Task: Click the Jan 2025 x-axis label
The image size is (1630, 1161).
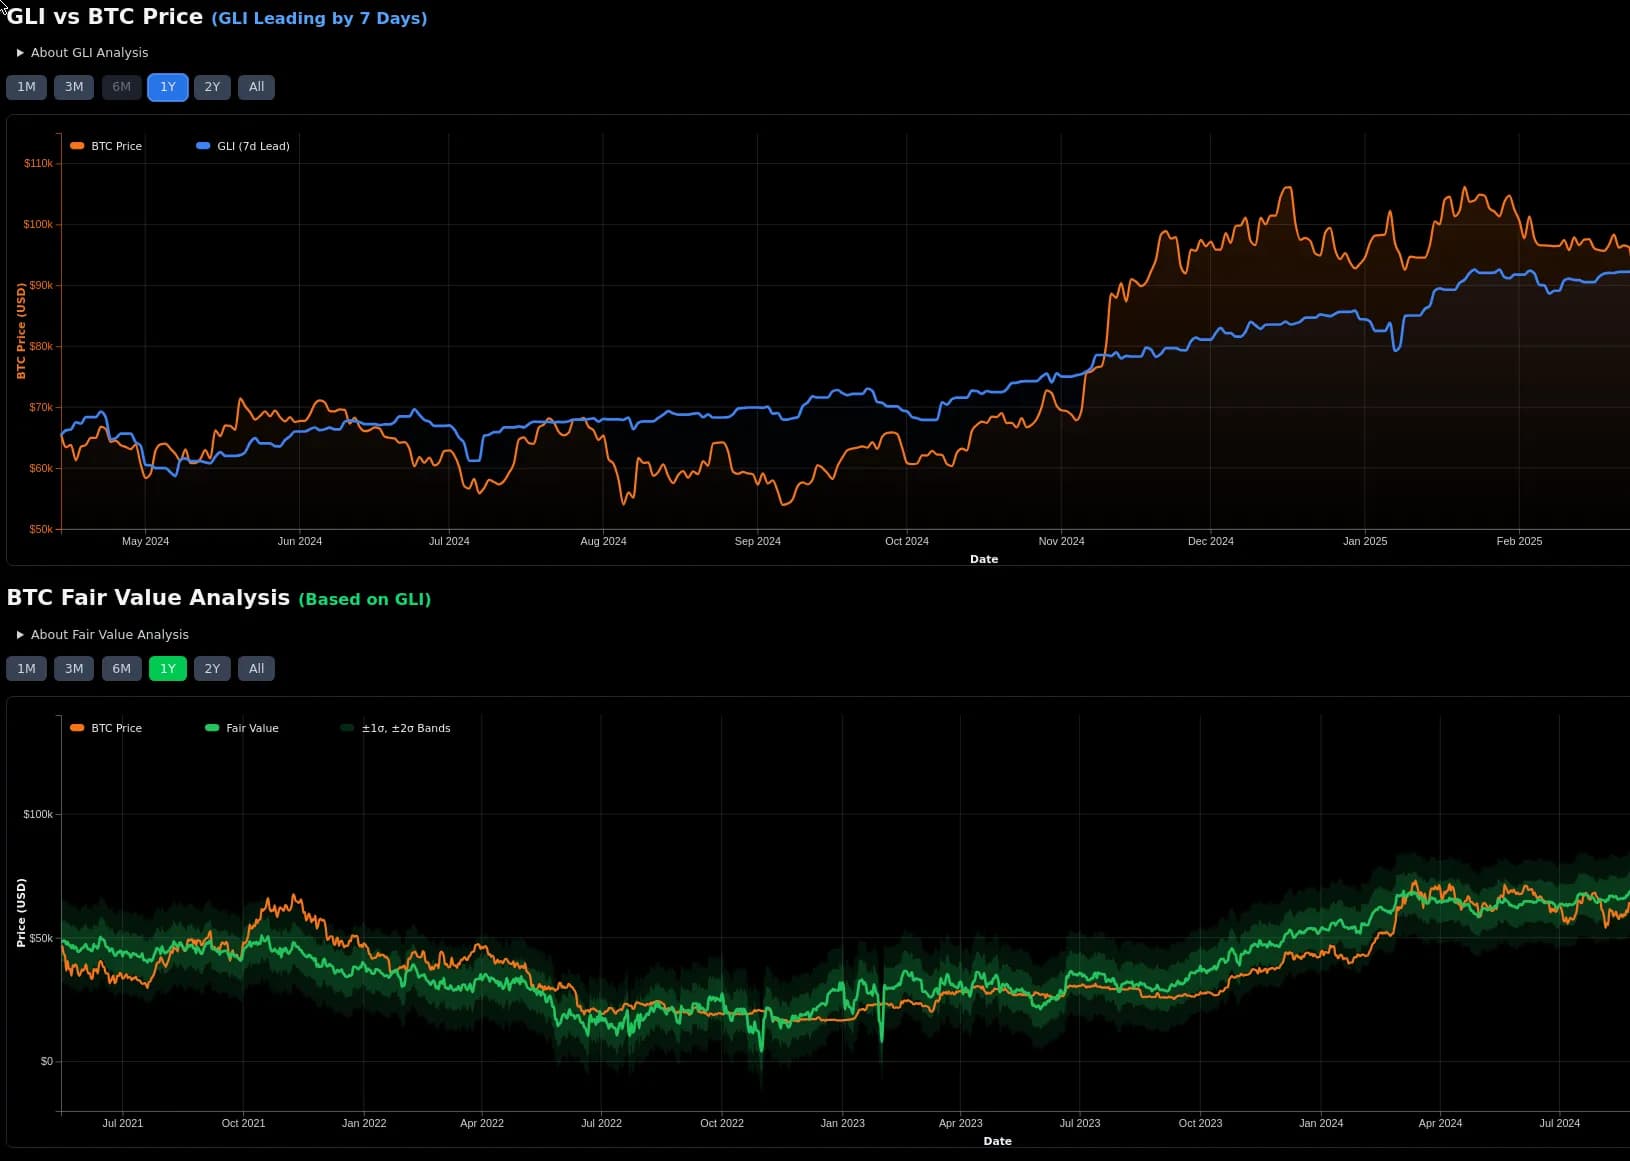Action: 1365,541
